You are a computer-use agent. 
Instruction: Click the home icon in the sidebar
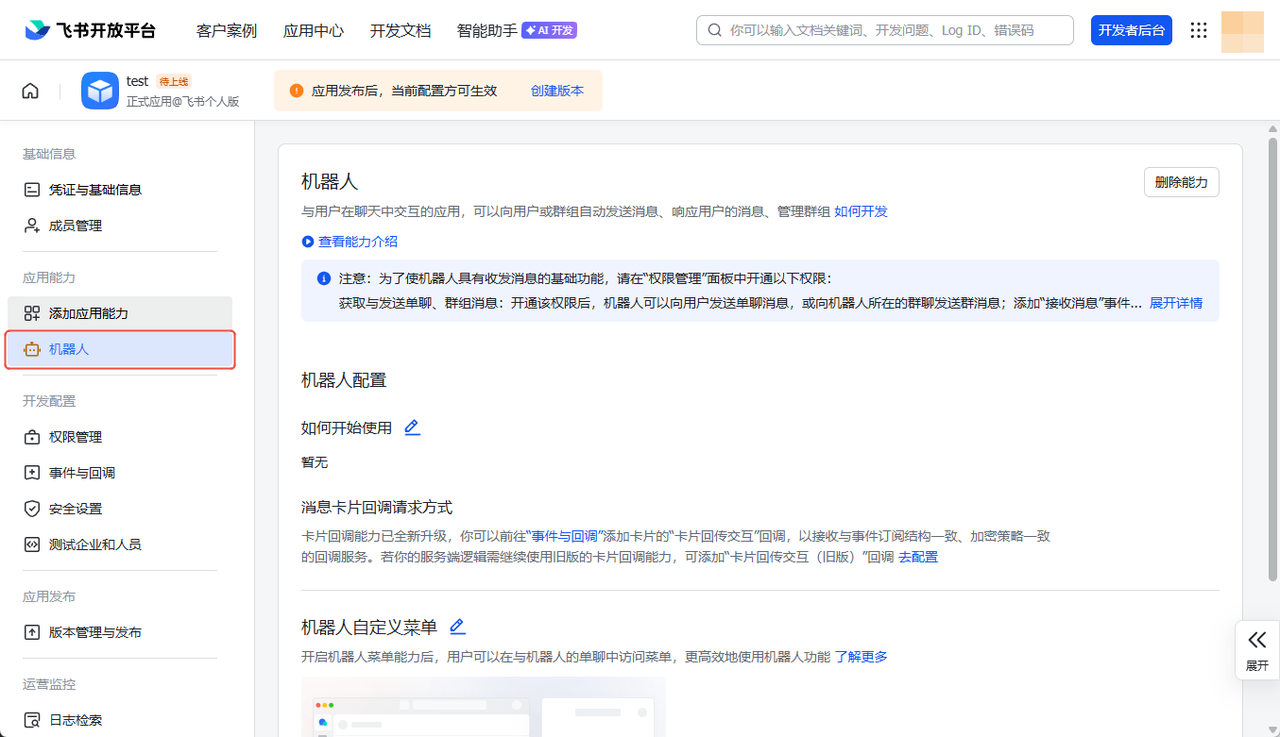click(30, 90)
